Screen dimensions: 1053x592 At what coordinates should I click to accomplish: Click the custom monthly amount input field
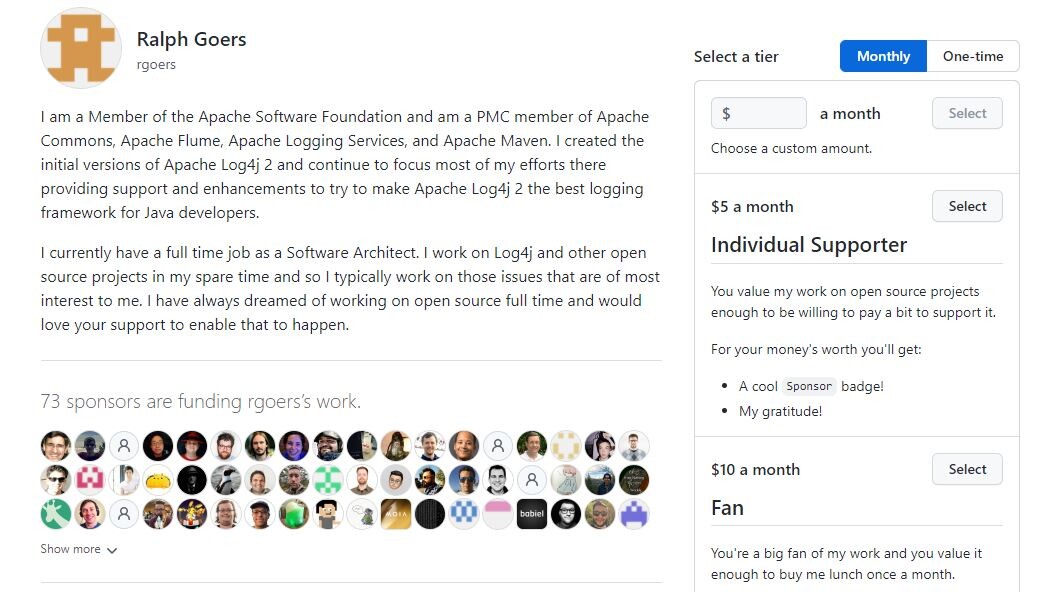click(766, 113)
